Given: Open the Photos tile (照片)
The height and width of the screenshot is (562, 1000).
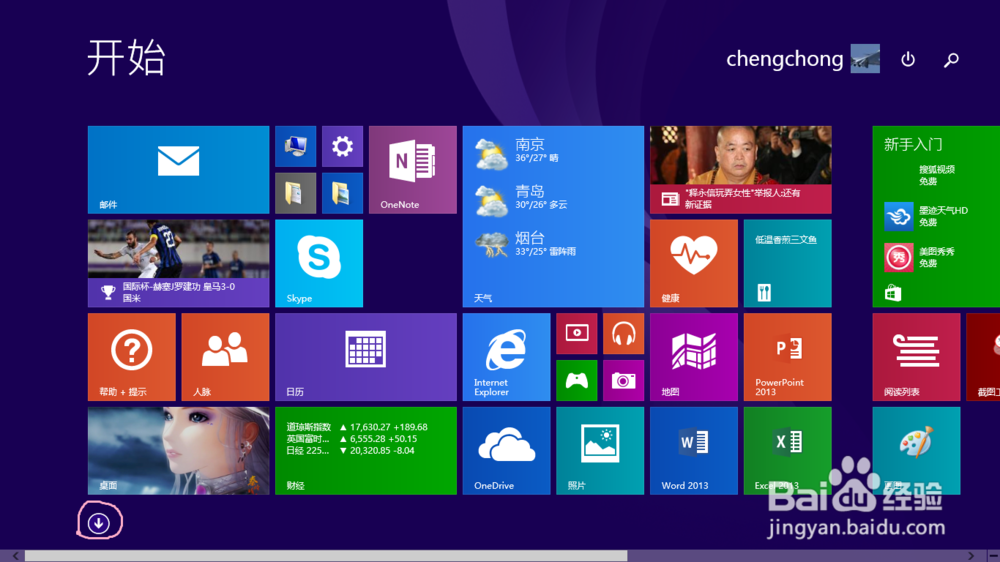Looking at the screenshot, I should [600, 451].
